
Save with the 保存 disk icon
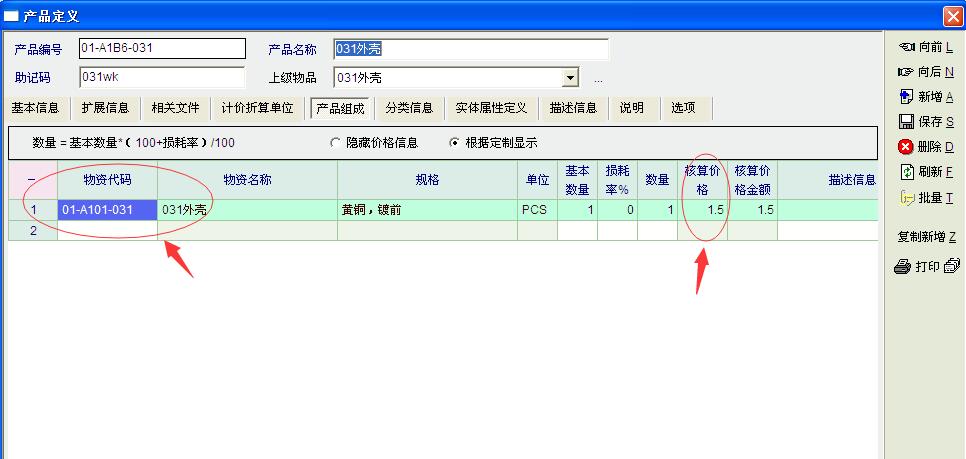click(x=907, y=122)
